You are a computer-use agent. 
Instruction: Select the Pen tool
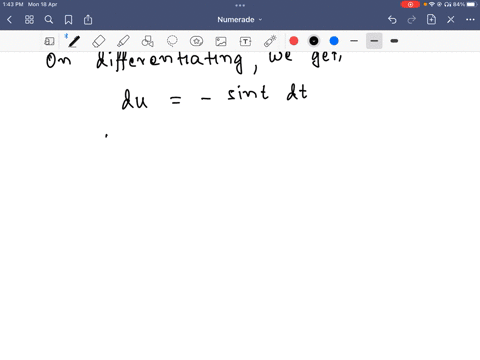(73, 41)
